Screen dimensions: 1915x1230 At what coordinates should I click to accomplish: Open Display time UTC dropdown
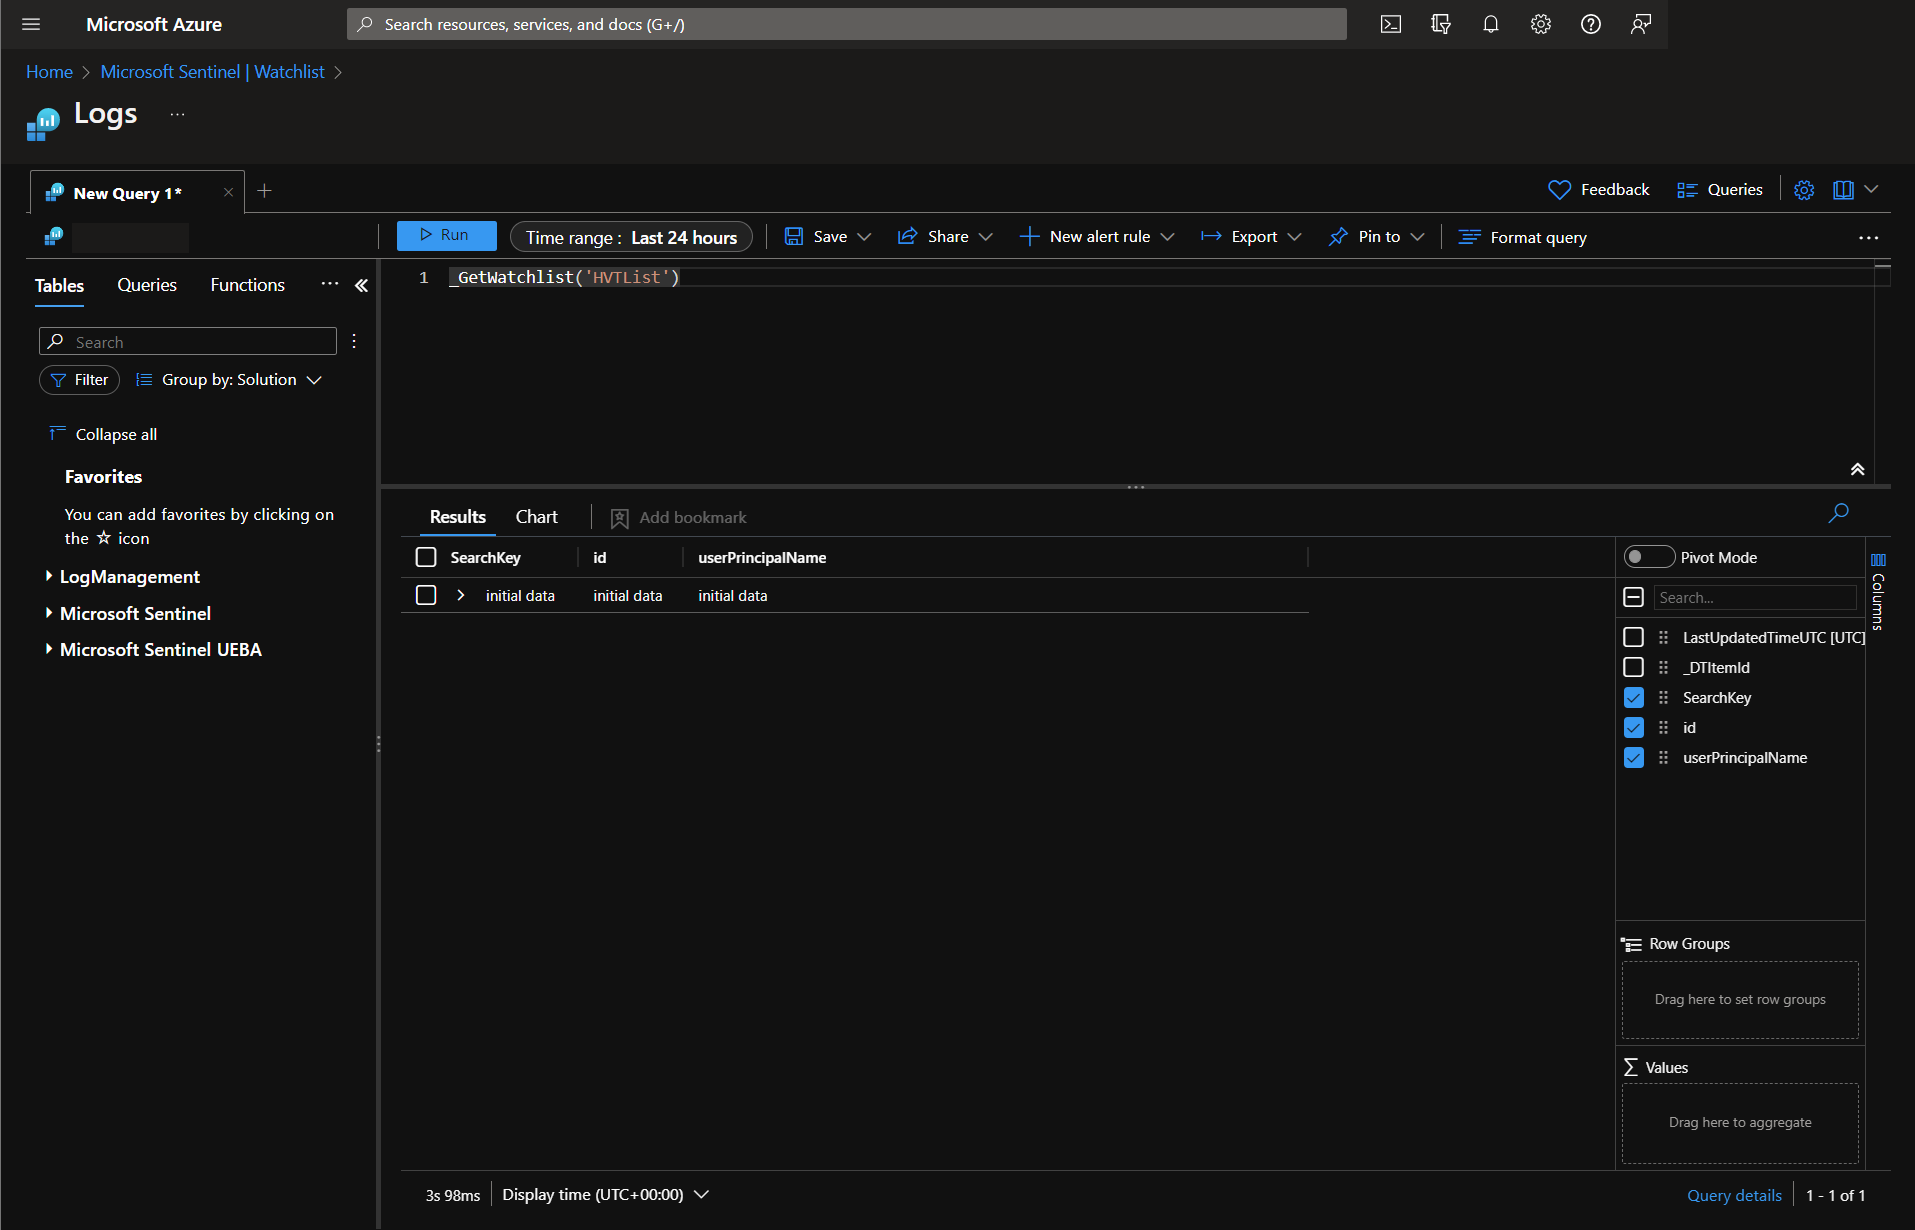pyautogui.click(x=606, y=1194)
